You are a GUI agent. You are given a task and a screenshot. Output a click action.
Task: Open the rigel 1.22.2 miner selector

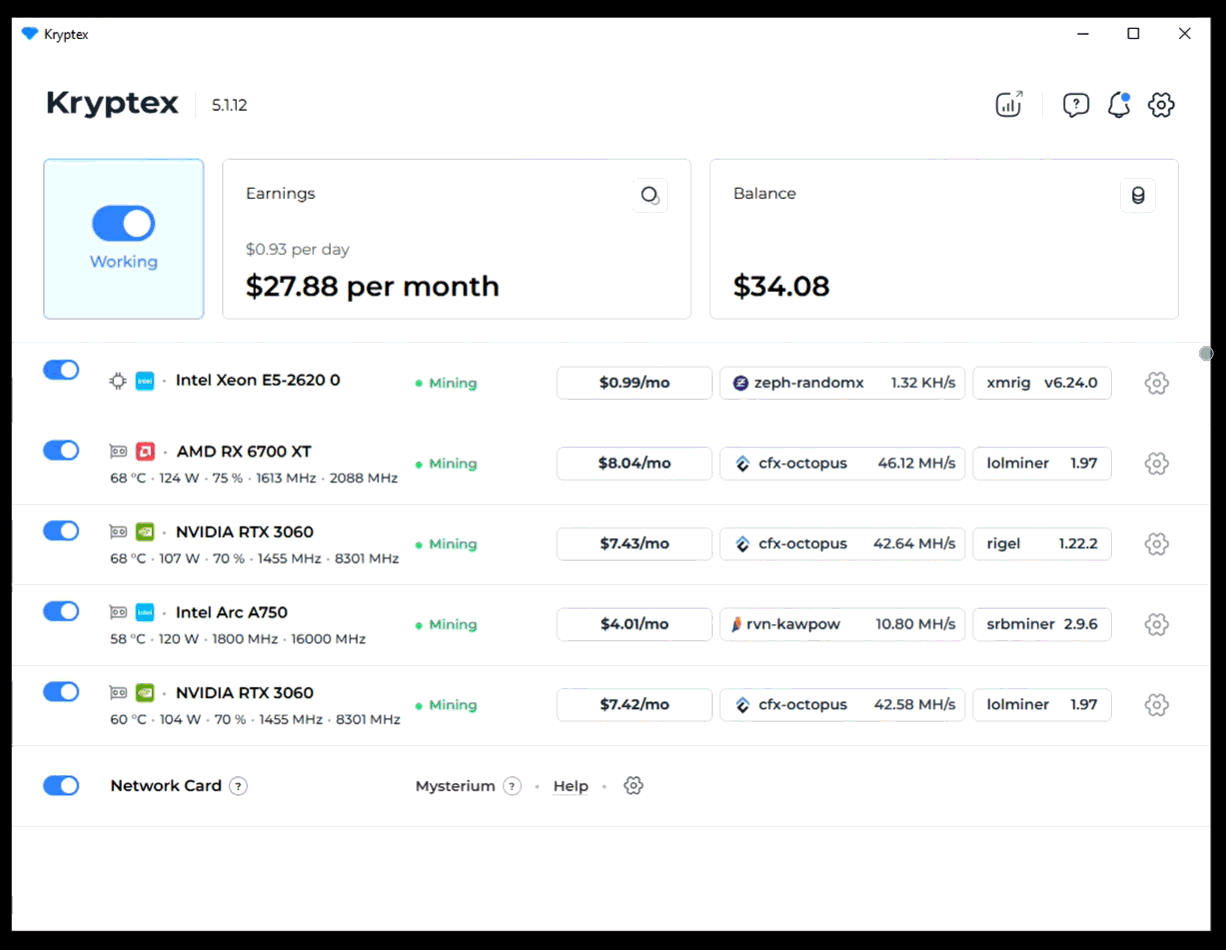coord(1041,544)
